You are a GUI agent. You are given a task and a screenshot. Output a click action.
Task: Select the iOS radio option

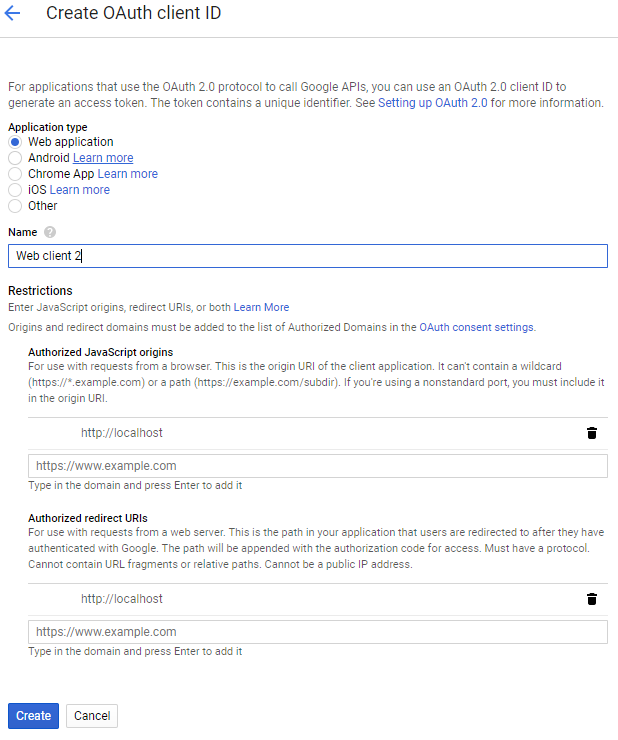point(15,190)
